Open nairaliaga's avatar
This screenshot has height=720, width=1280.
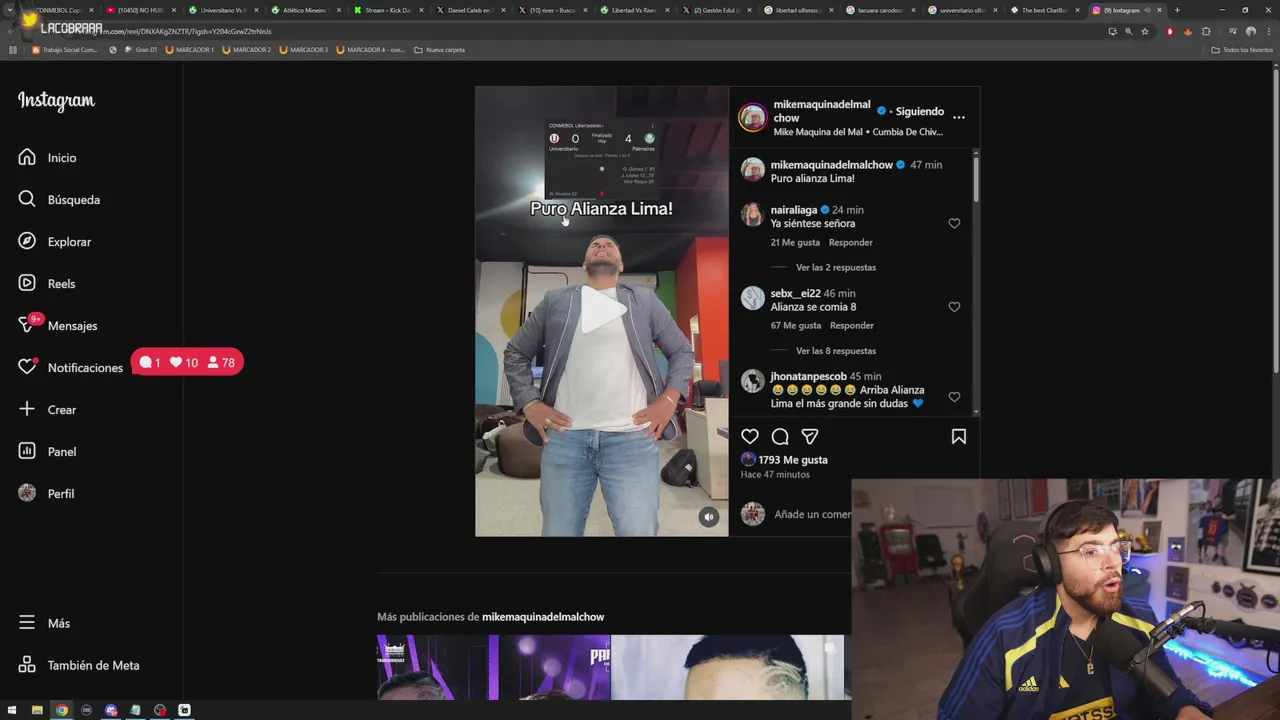pos(753,215)
